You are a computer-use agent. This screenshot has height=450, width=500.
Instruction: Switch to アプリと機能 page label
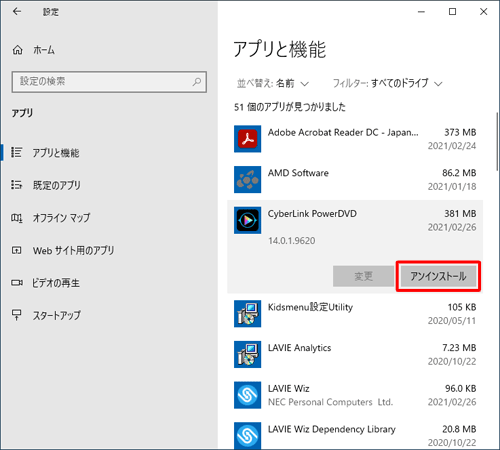[56, 153]
